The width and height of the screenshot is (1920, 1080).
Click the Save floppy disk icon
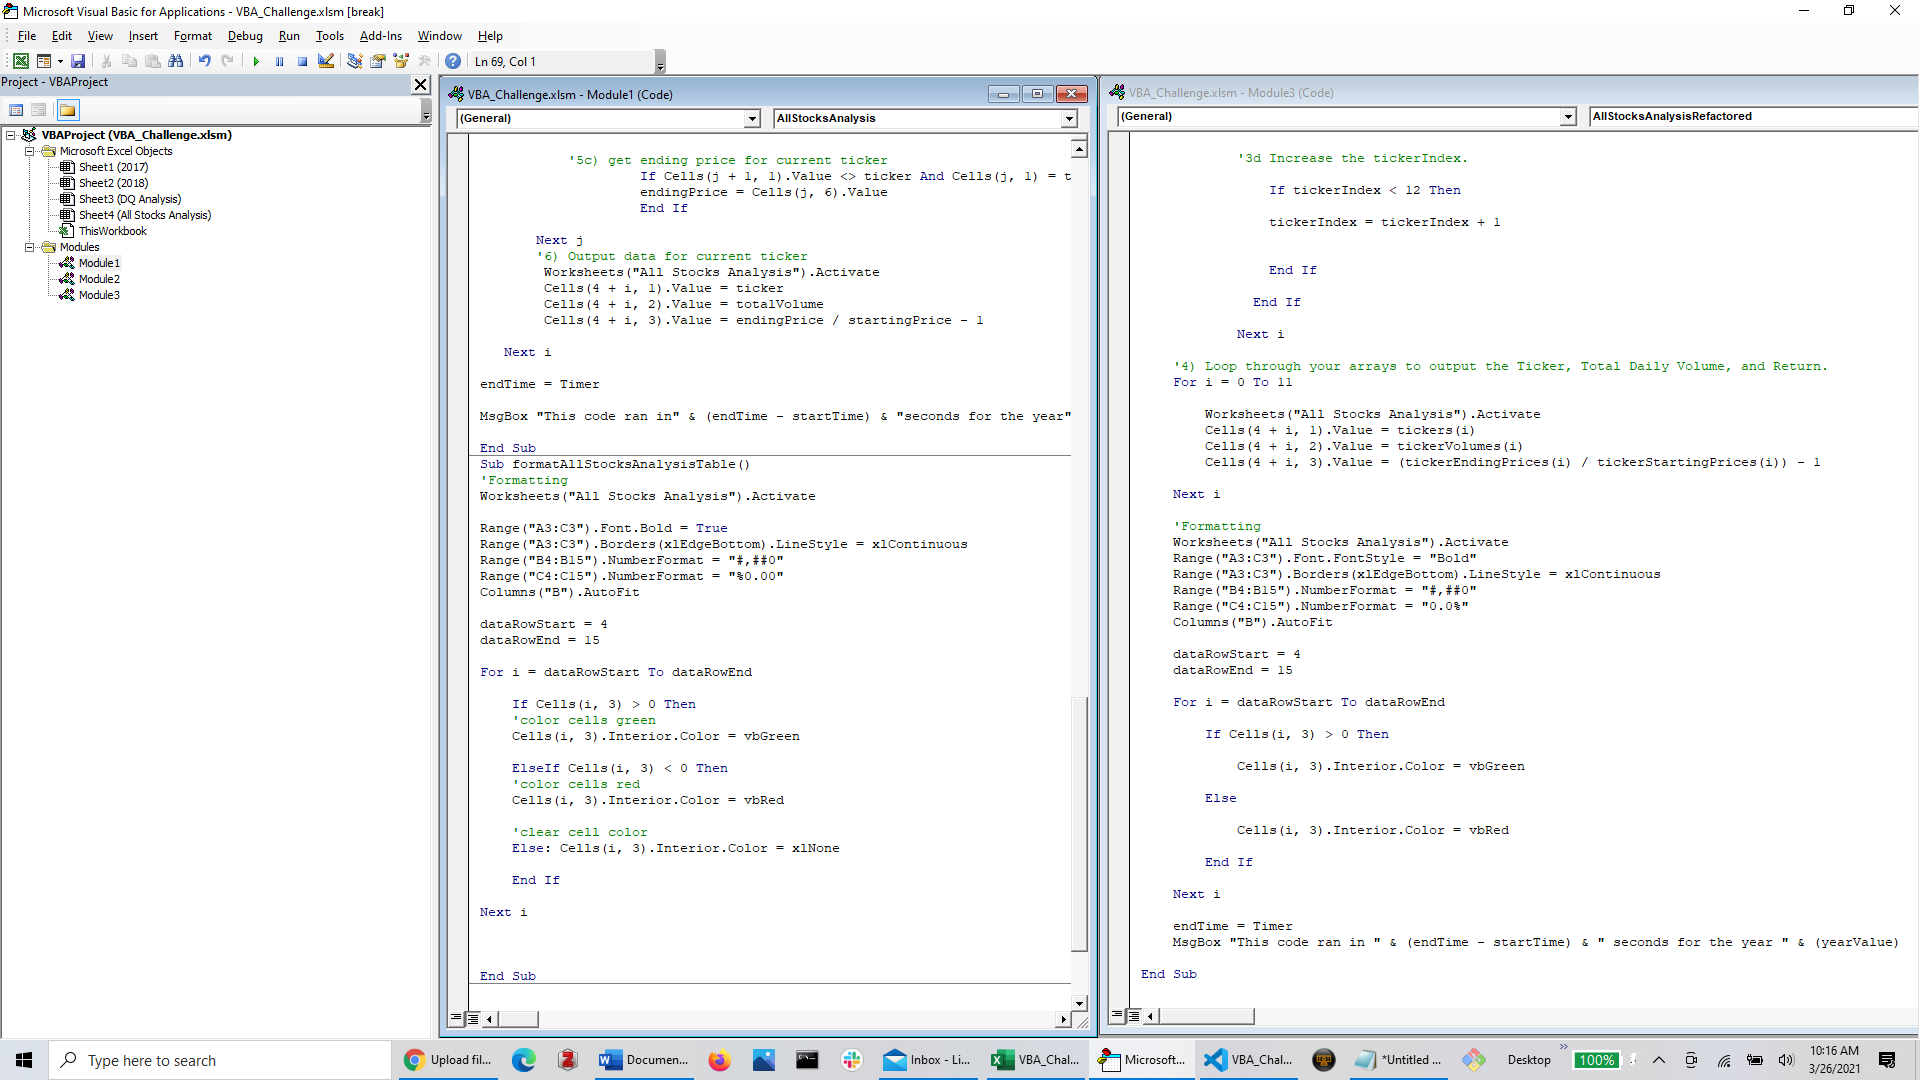78,61
